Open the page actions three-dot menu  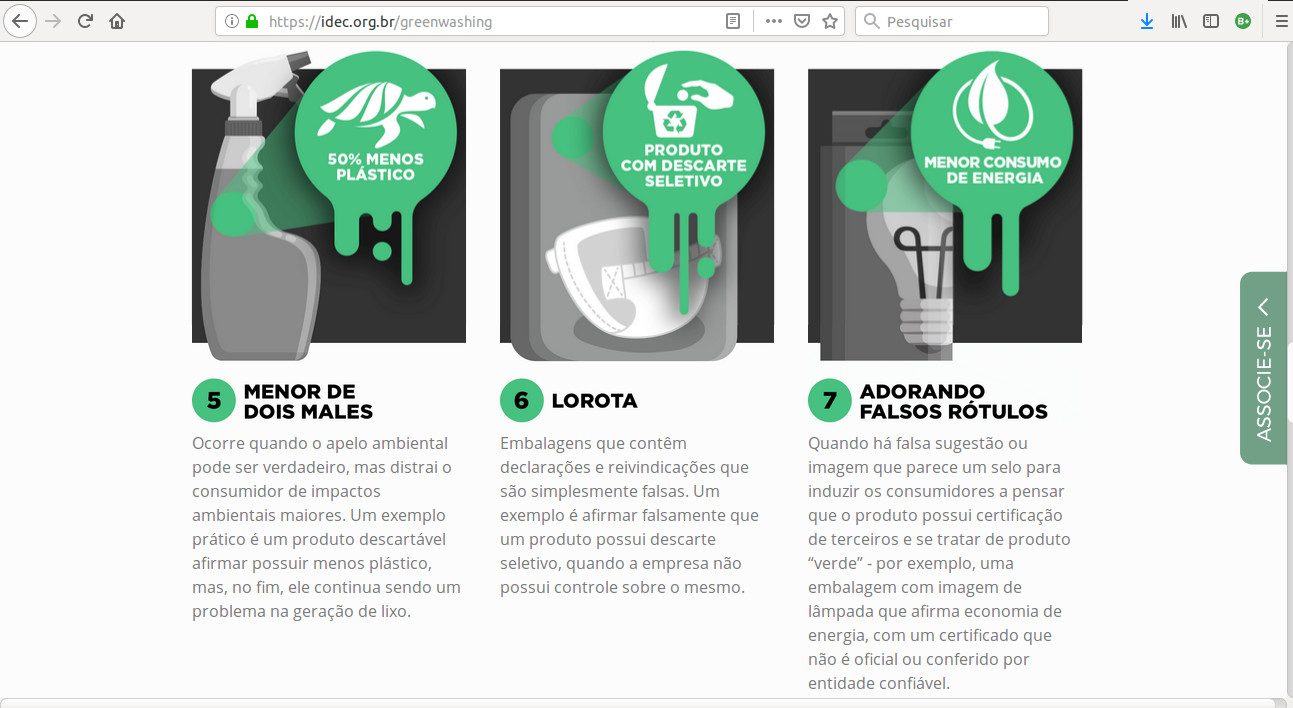773,21
